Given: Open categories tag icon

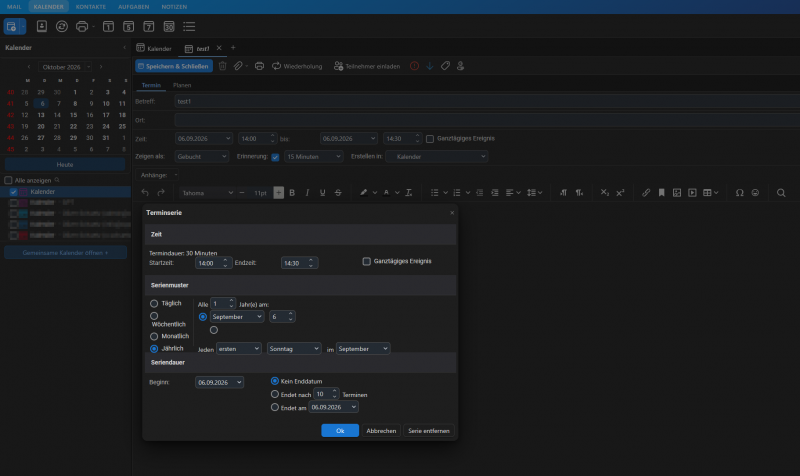Looking at the screenshot, I should (445, 66).
